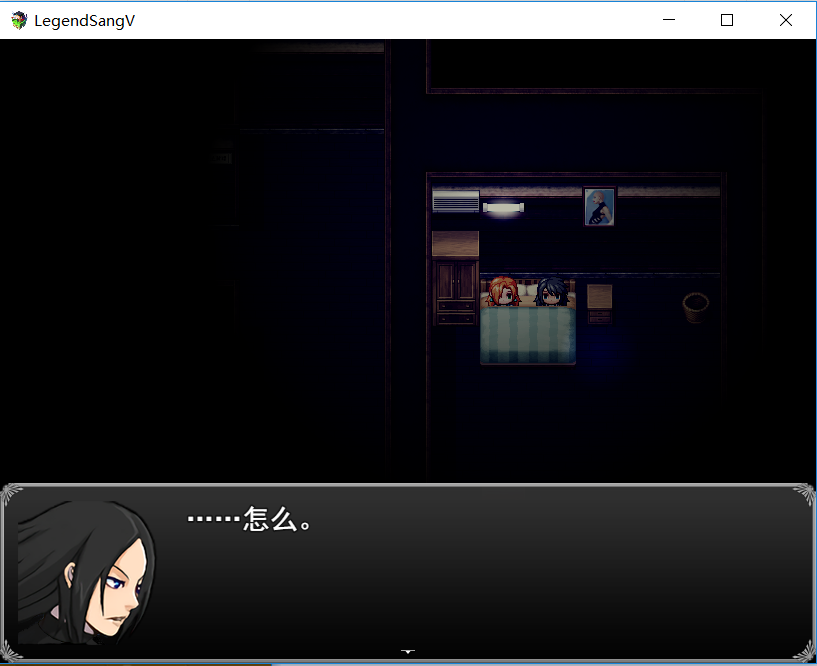Close the LegendSangV window

point(786,20)
